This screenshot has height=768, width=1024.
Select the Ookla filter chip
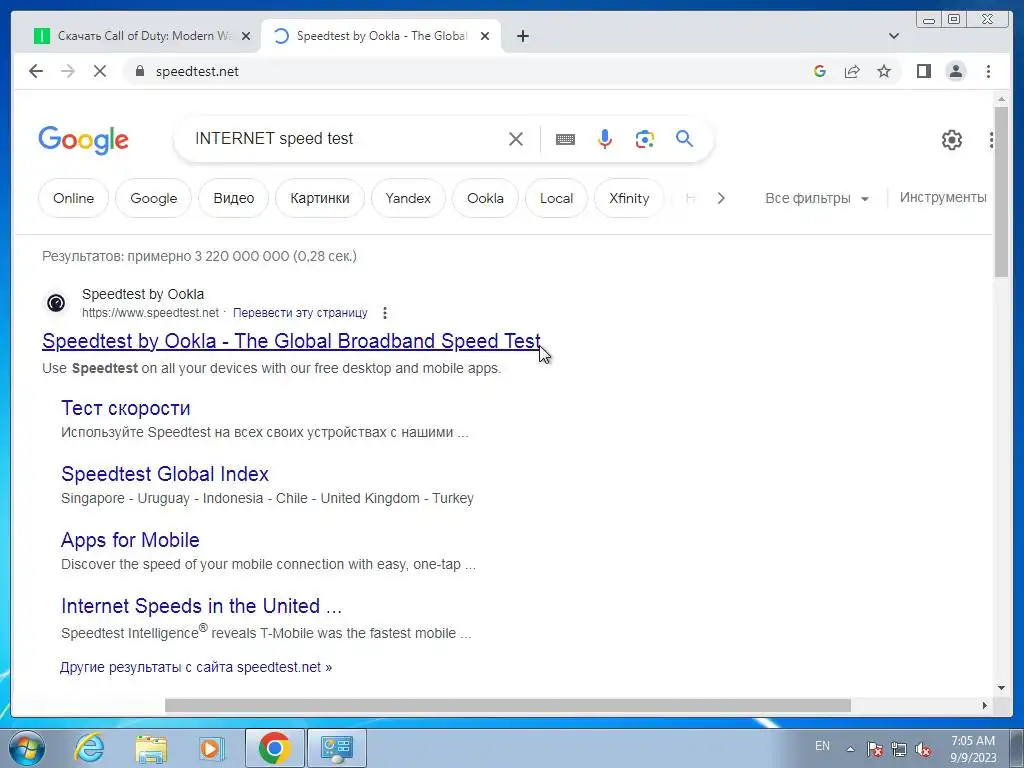485,198
